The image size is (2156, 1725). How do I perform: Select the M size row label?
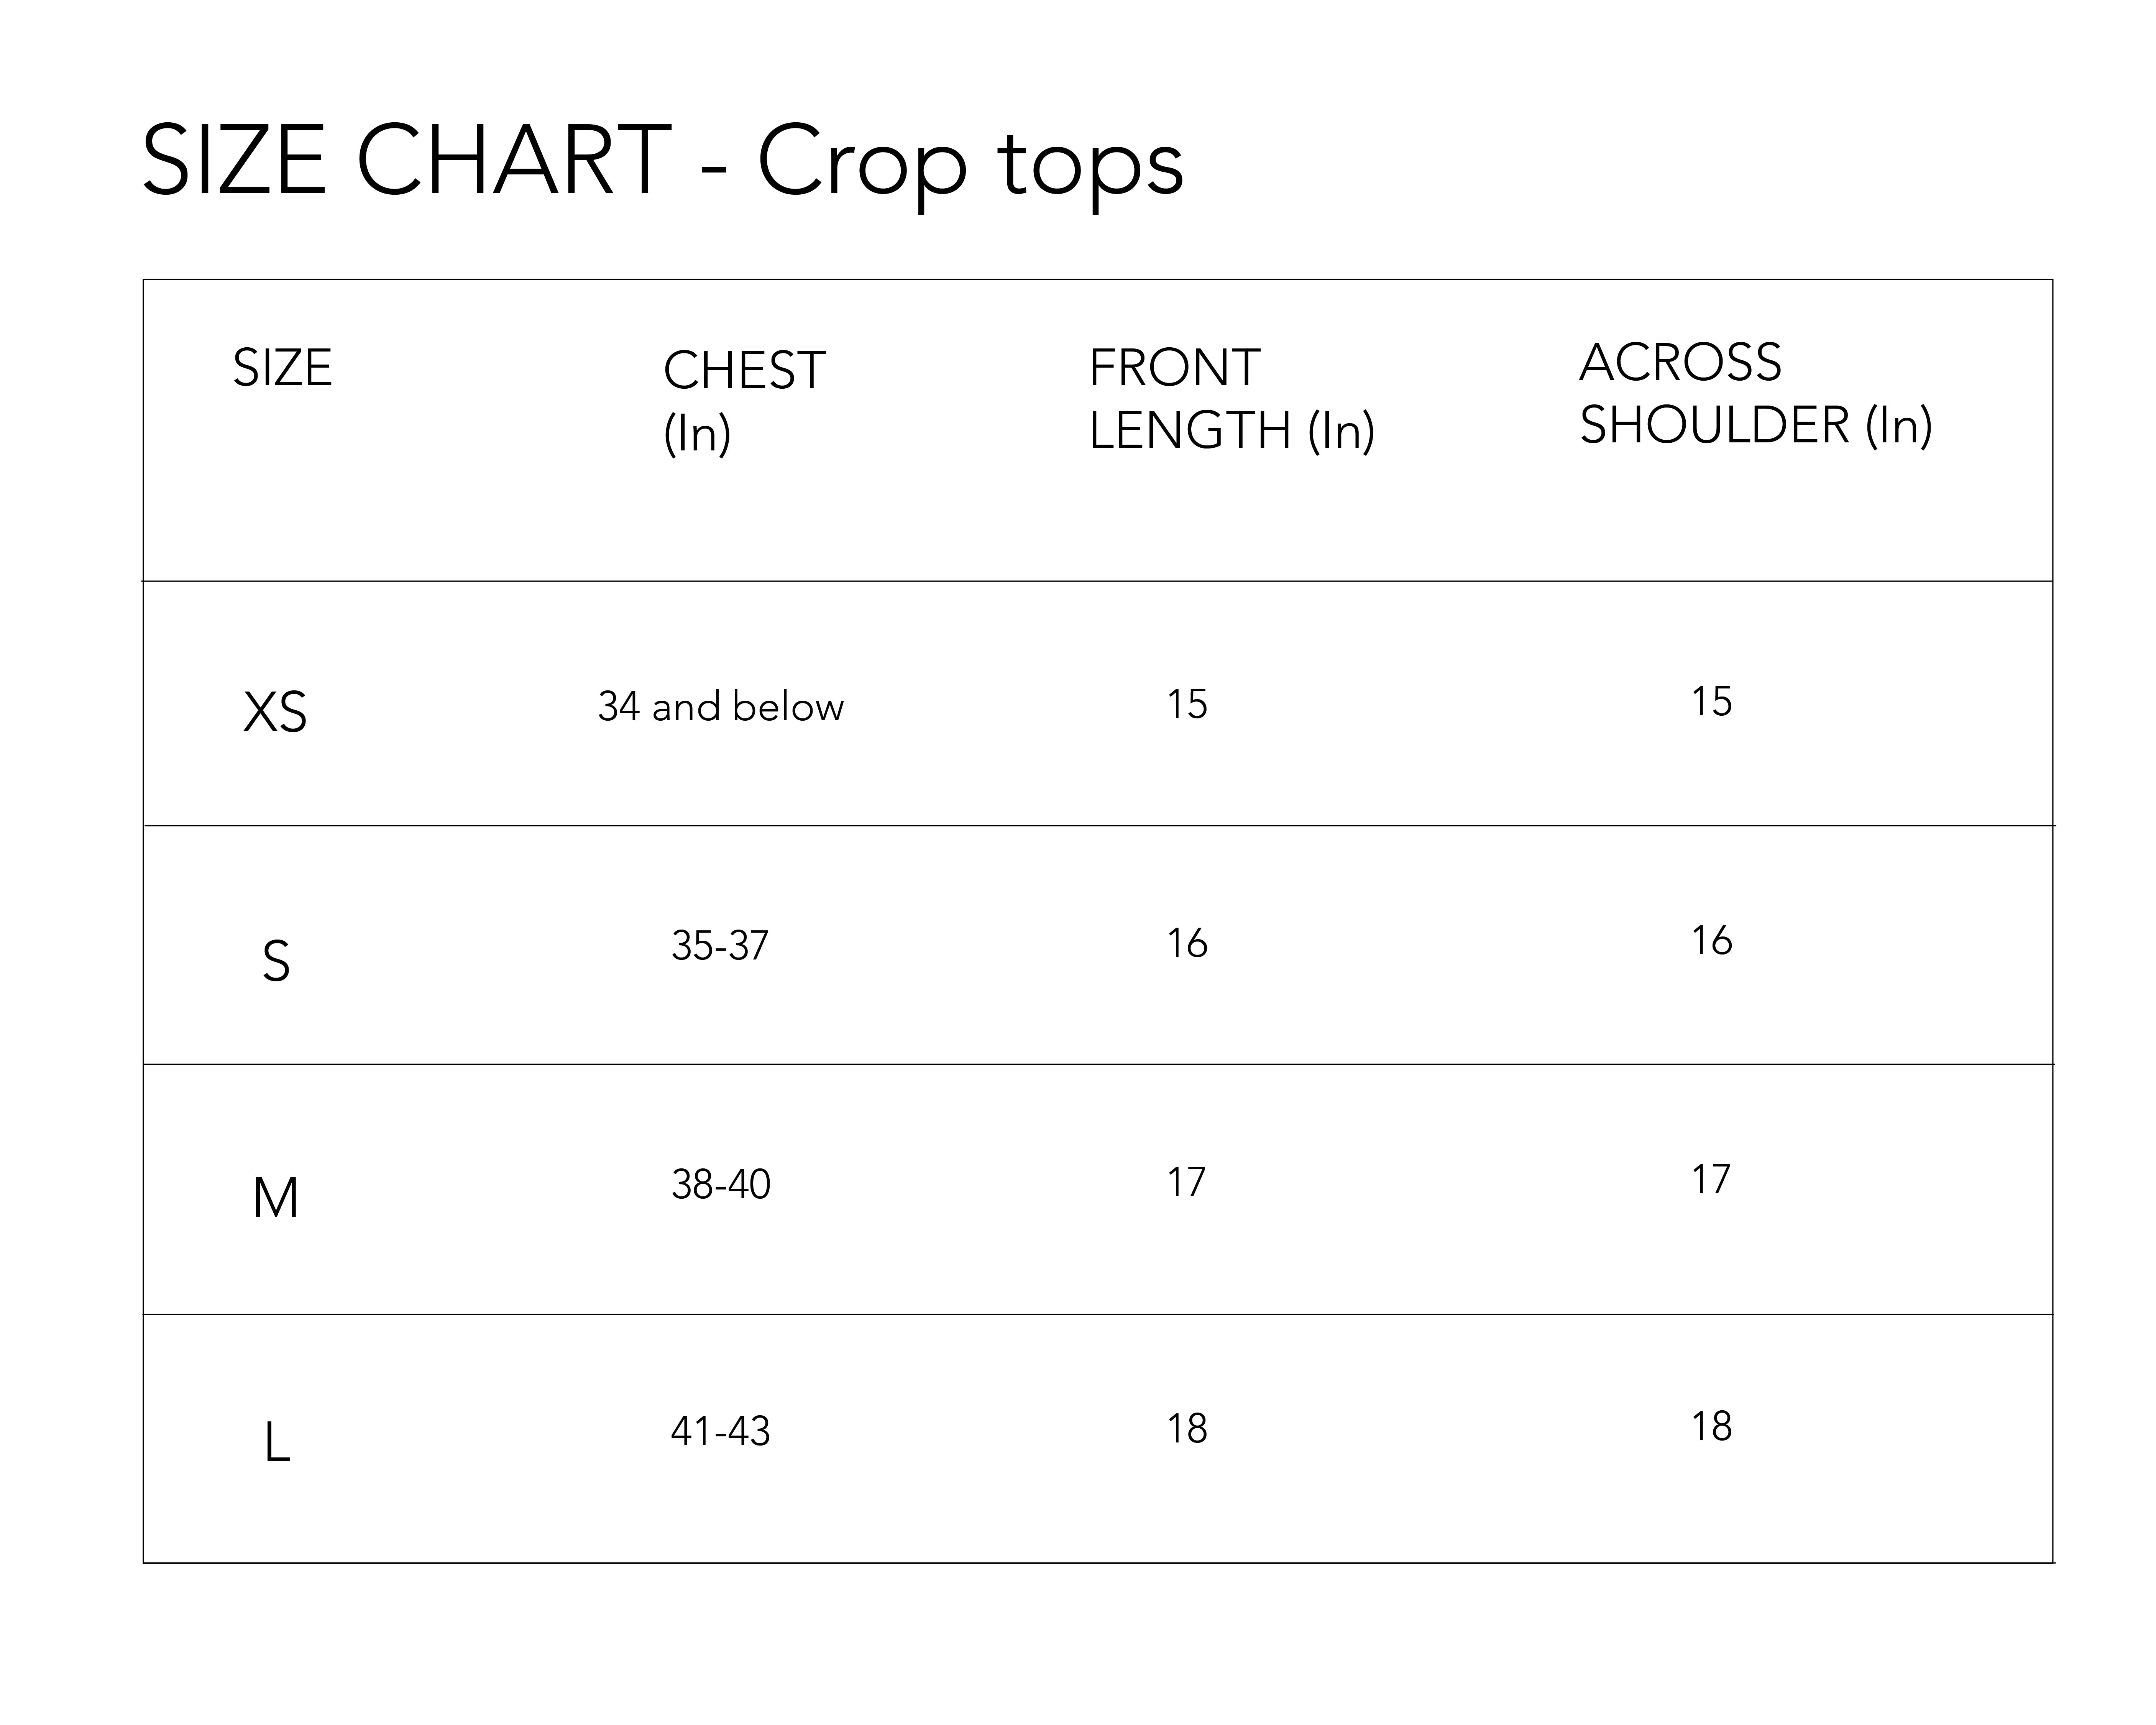pos(276,1198)
